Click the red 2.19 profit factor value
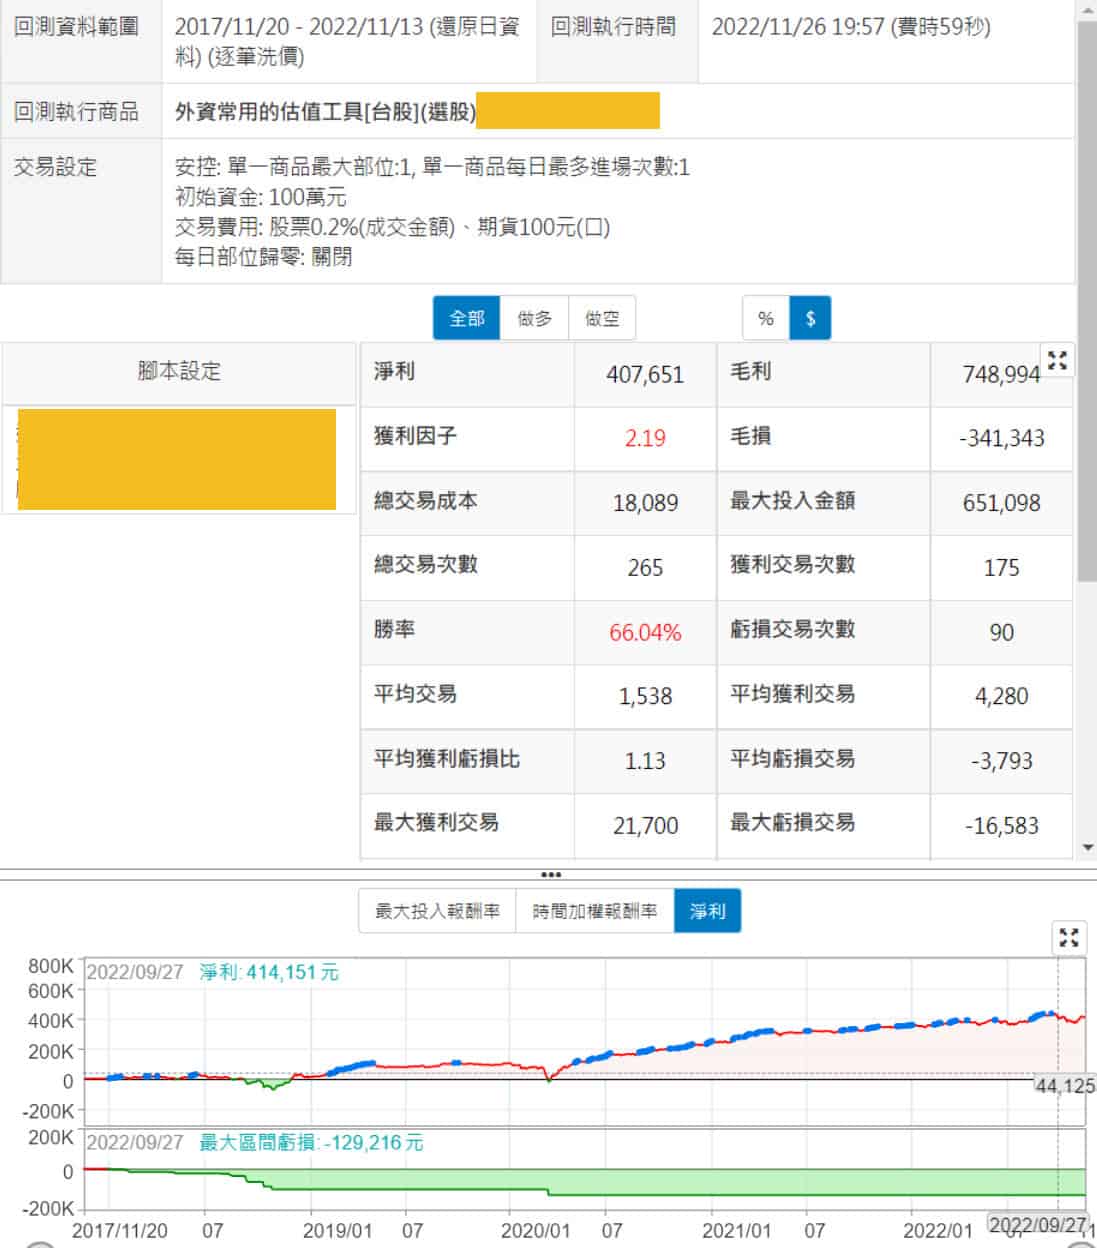The width and height of the screenshot is (1097, 1248). (x=645, y=438)
